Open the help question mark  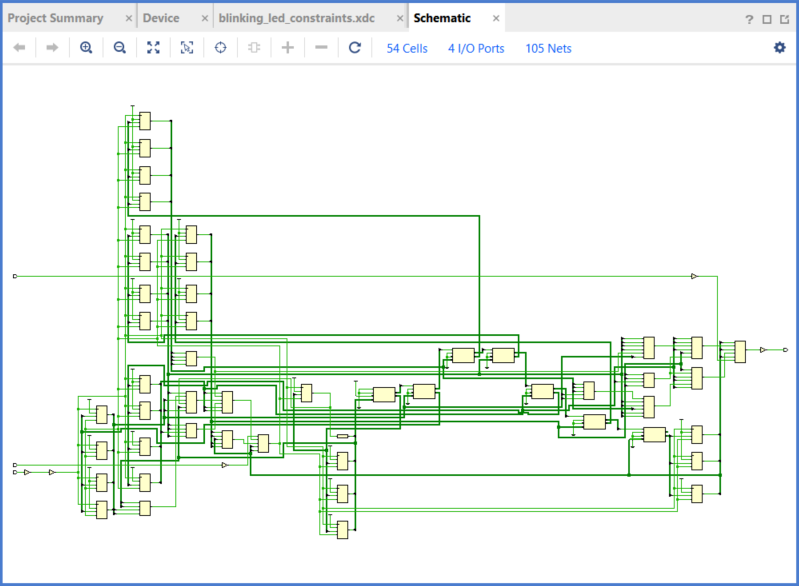749,20
